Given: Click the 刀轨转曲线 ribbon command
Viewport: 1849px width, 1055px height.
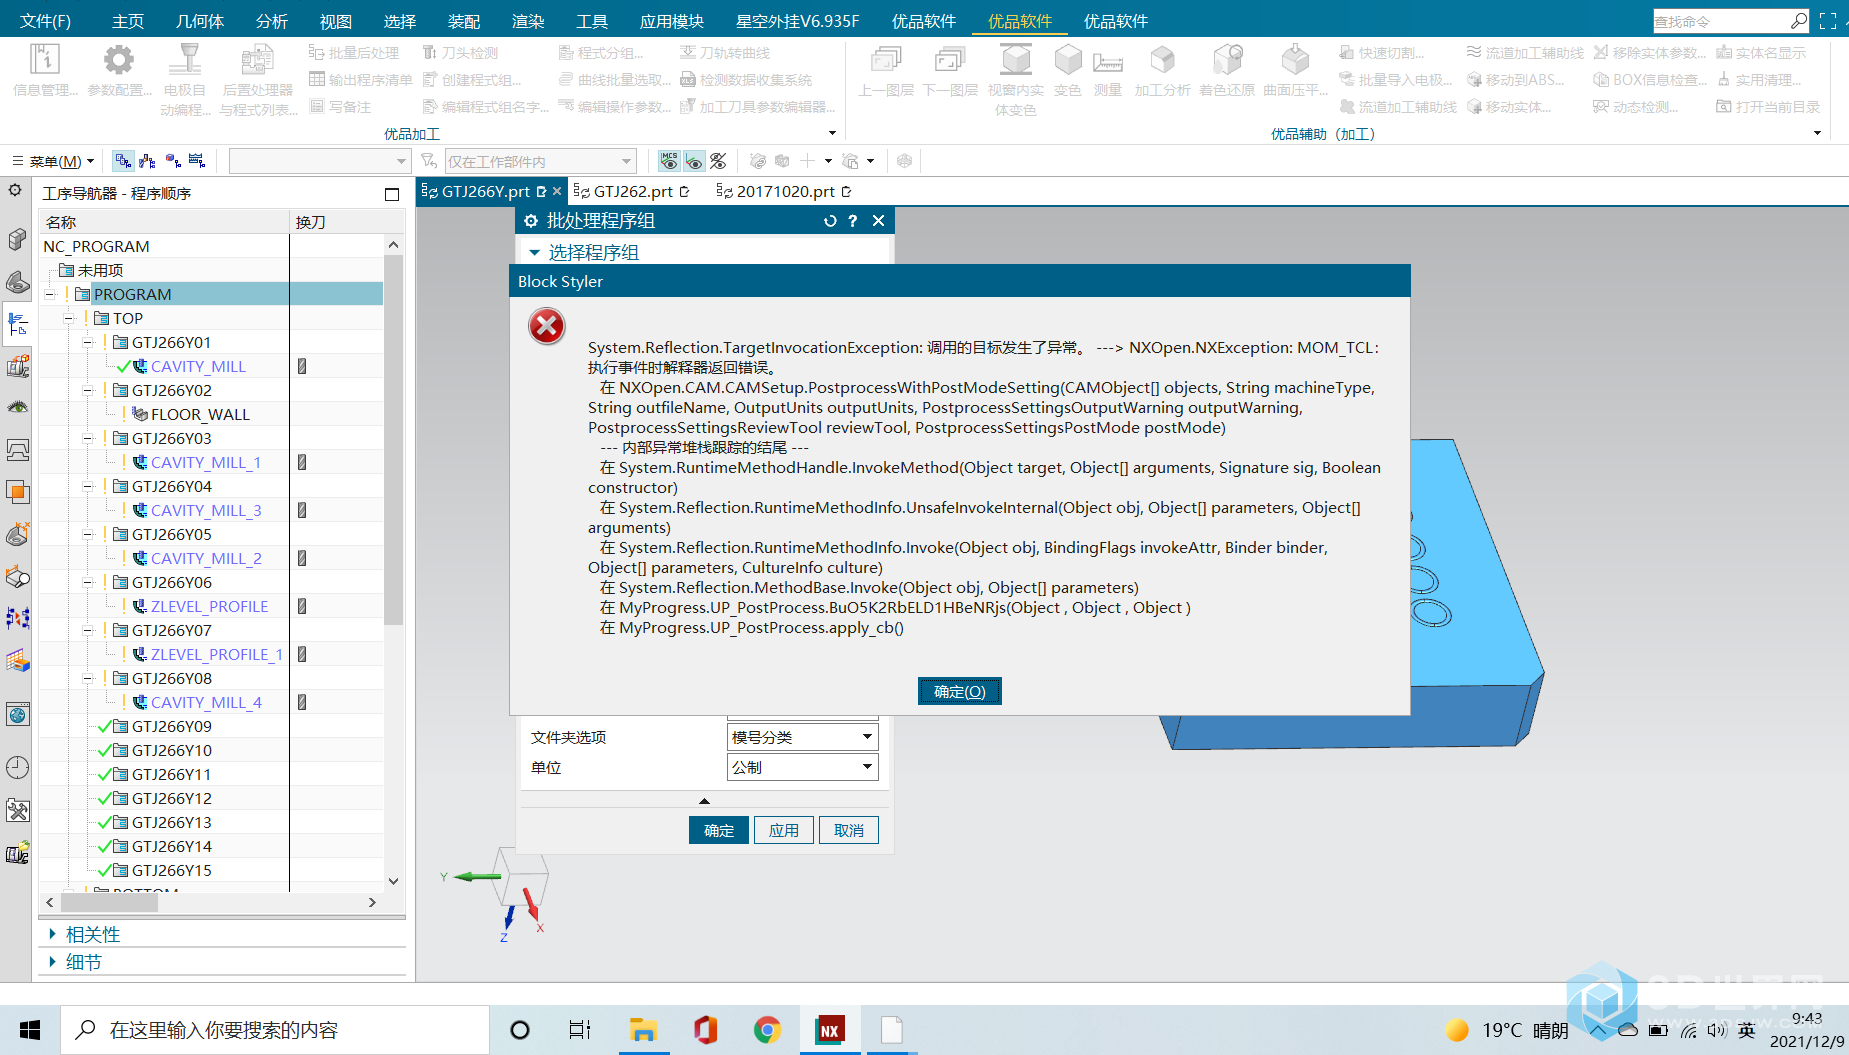Looking at the screenshot, I should tap(725, 53).
